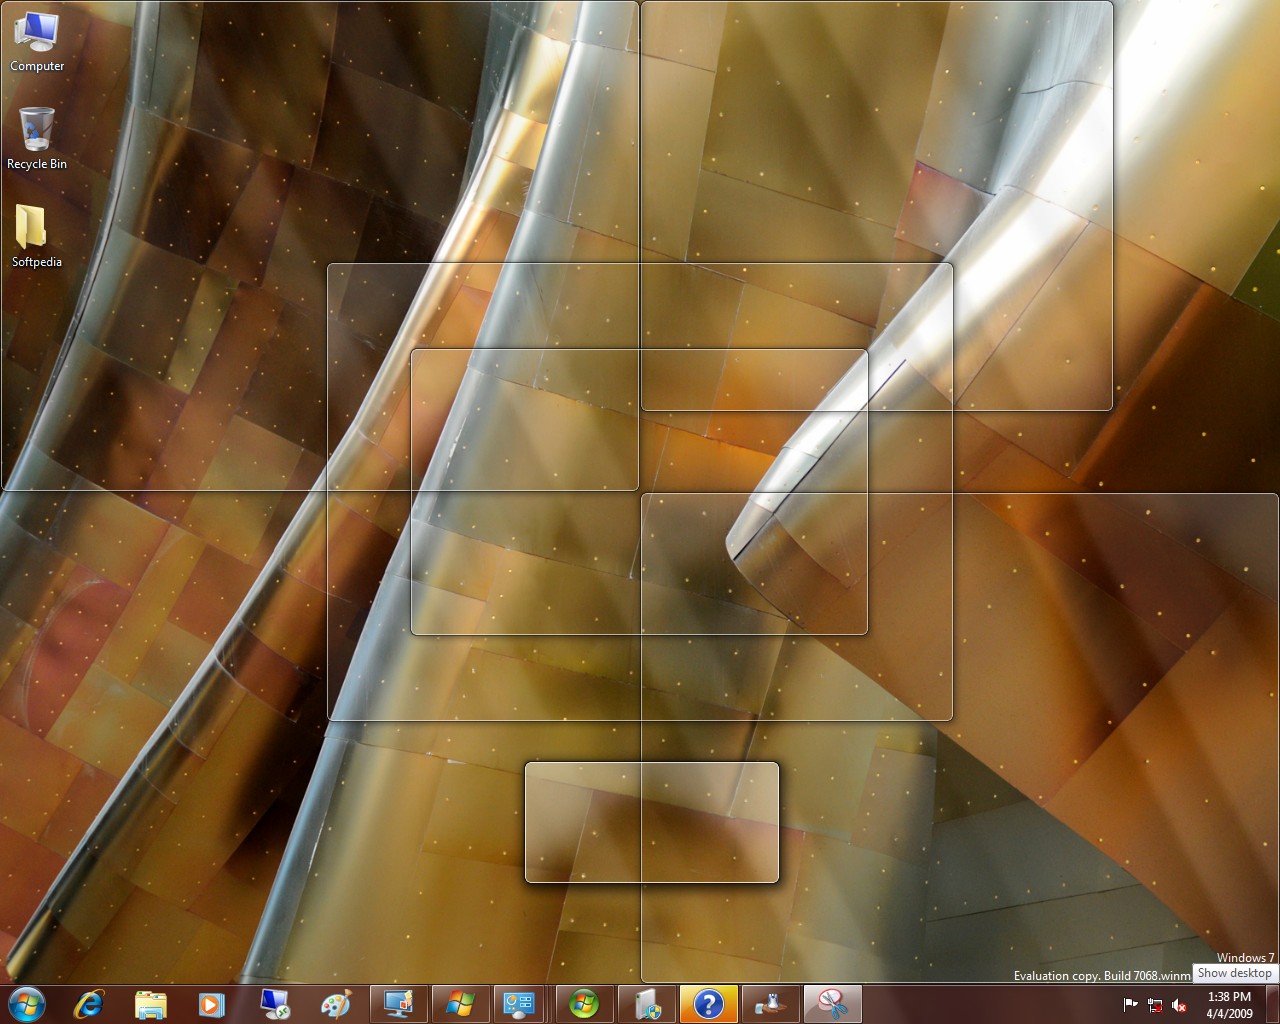Open the Chess Titans taskbar button
This screenshot has width=1280, height=1024.
pos(770,1004)
